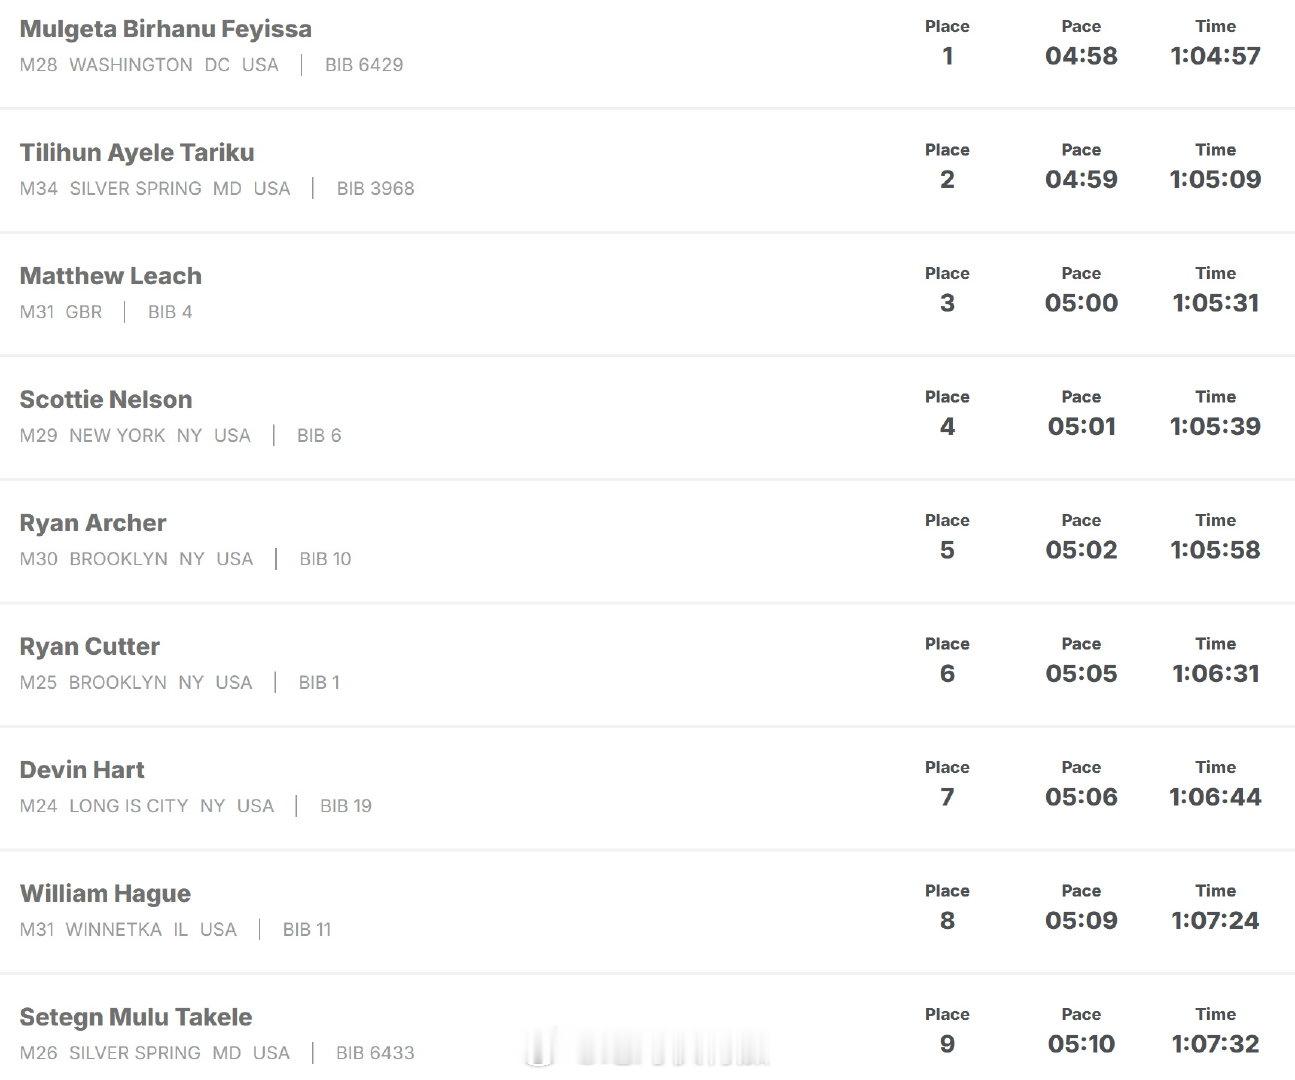Click the name Setegn Mulu Takele
Image resolution: width=1295 pixels, height=1080 pixels.
pos(136,1017)
